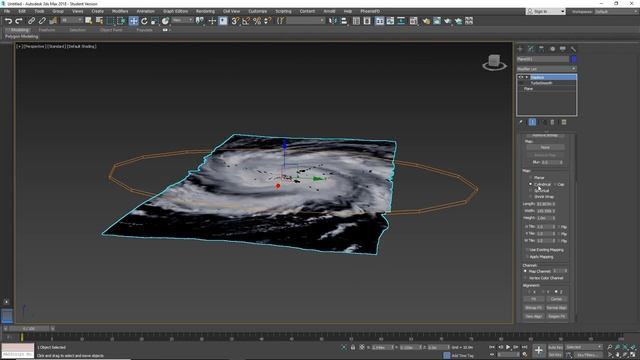
Task: Open the Workspaces Default dropdown
Action: 616,11
